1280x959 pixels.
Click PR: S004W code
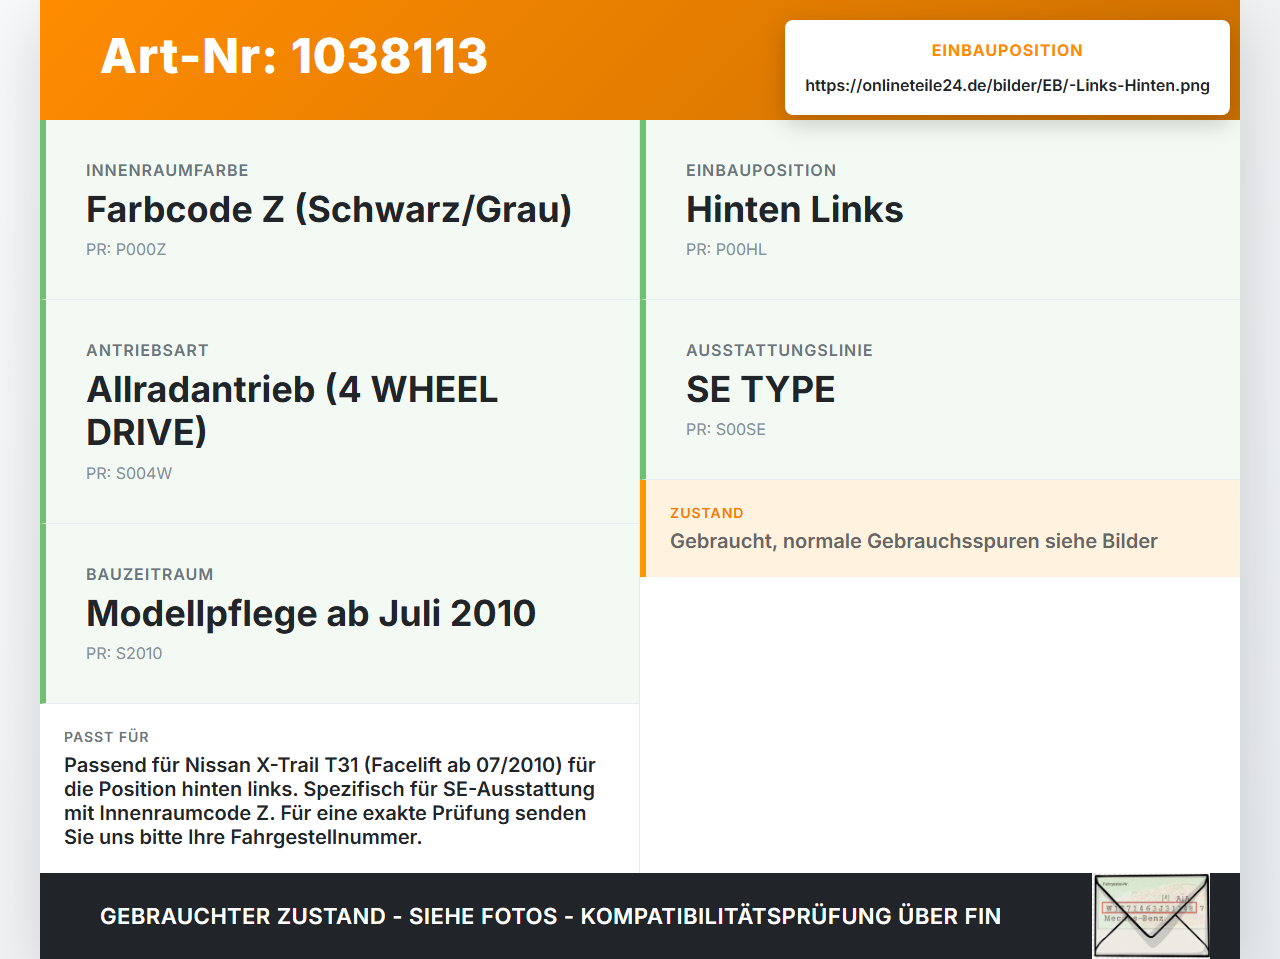click(x=129, y=473)
